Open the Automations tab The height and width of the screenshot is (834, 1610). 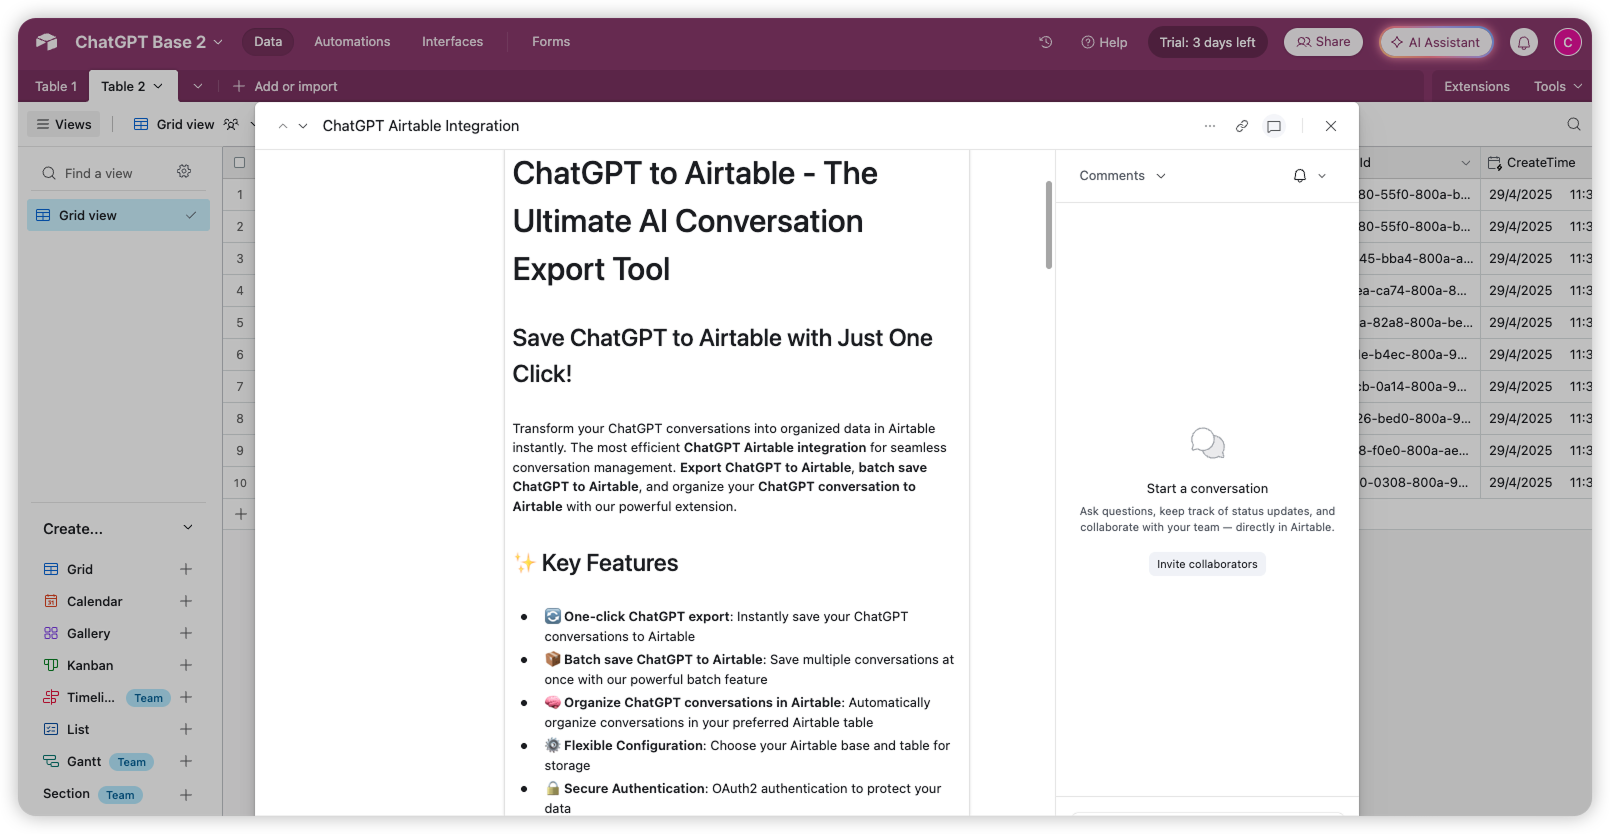click(x=352, y=42)
